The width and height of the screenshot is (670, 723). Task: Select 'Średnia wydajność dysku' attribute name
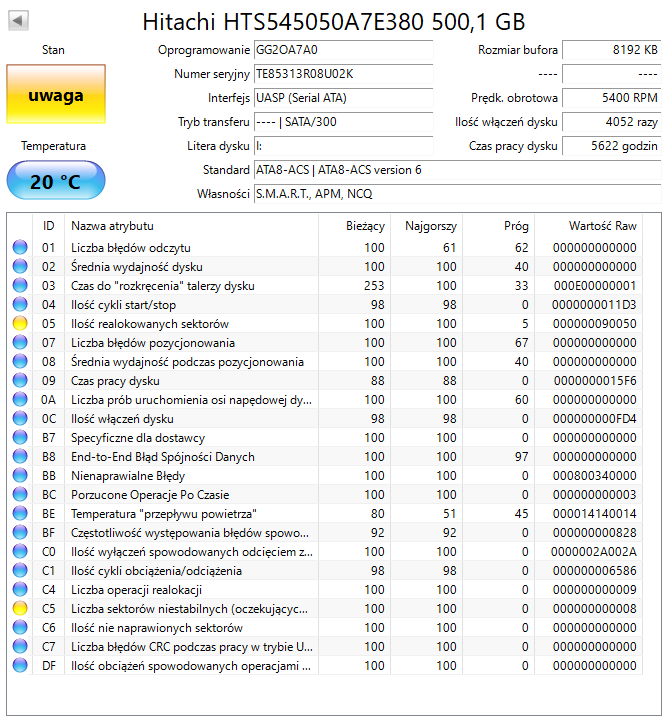click(136, 267)
